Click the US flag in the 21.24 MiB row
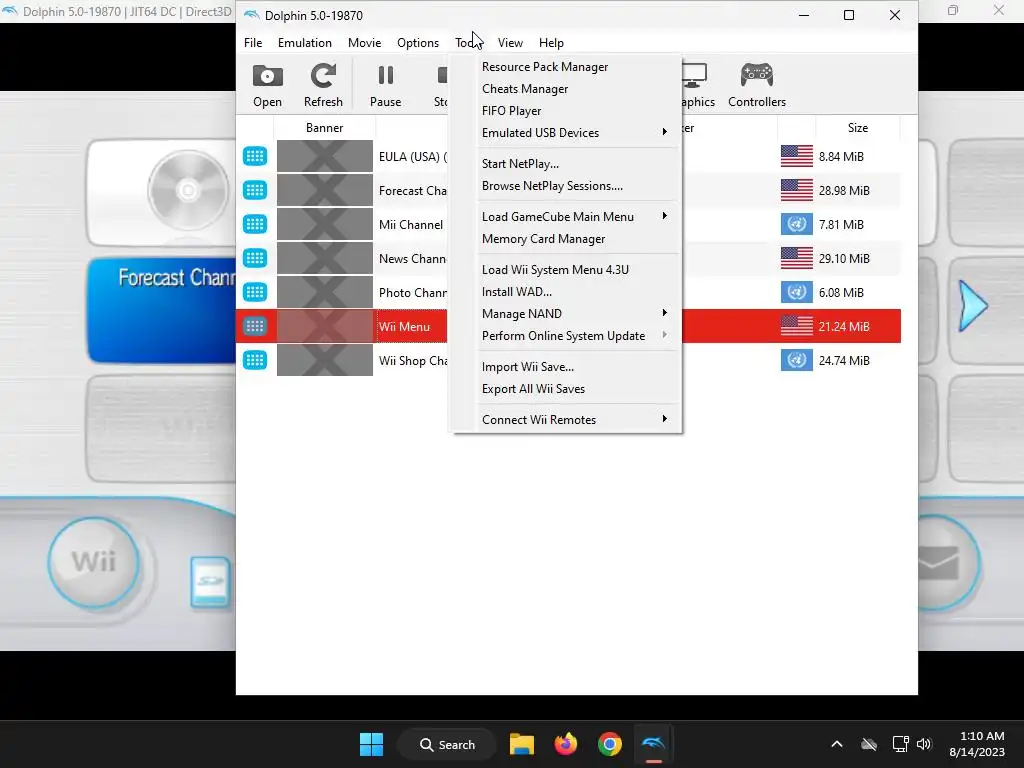The height and width of the screenshot is (768, 1024). point(797,326)
